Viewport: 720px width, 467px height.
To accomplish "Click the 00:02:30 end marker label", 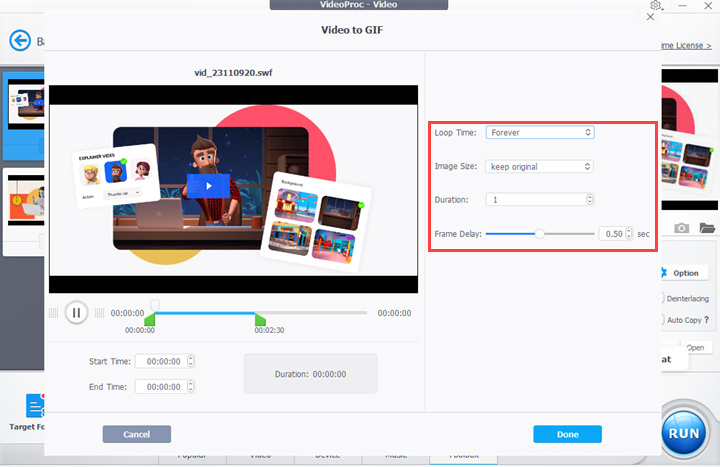I will [x=270, y=330].
